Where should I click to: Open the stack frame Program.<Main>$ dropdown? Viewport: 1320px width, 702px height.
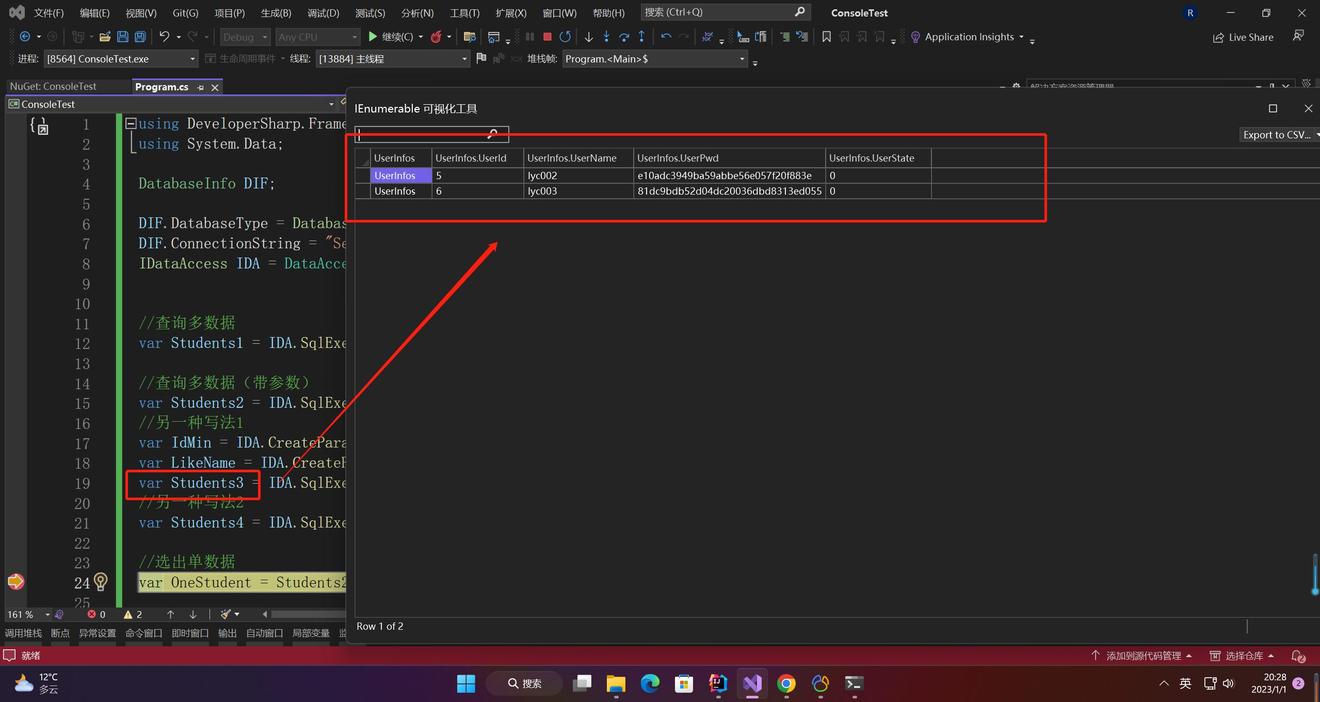tap(654, 59)
